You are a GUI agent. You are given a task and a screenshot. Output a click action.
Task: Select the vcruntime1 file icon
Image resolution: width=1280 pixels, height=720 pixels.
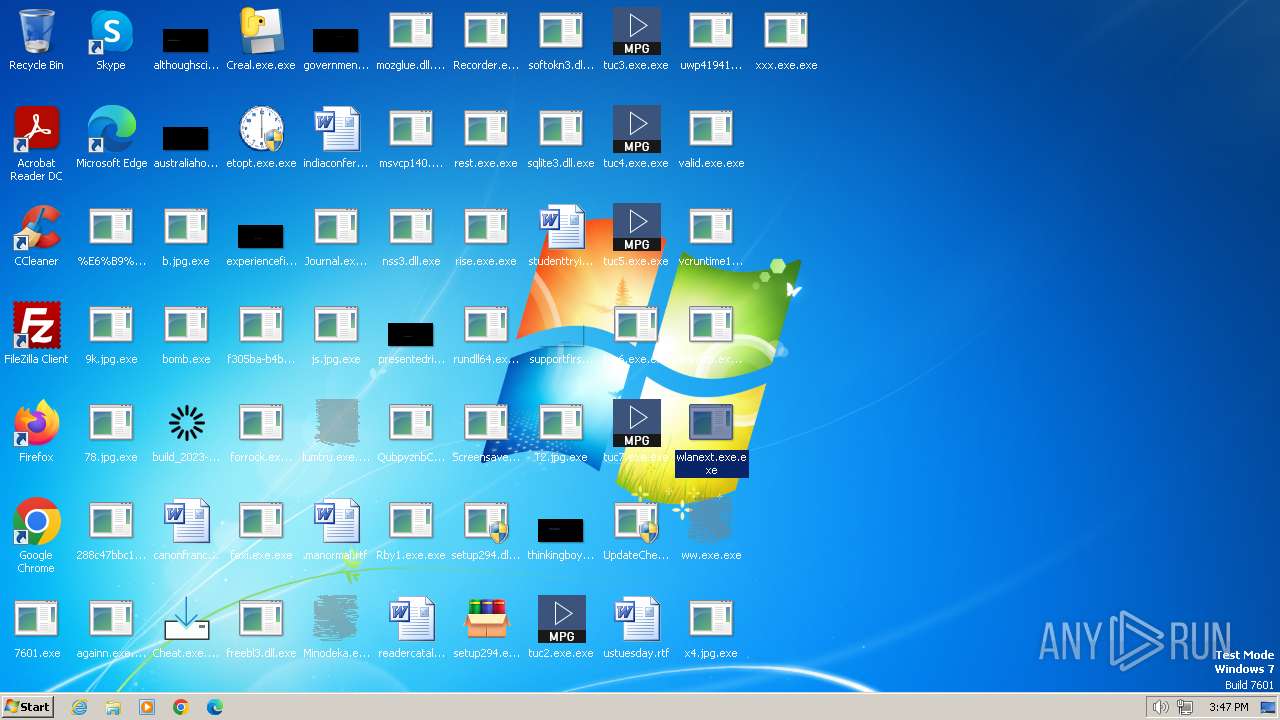point(711,228)
